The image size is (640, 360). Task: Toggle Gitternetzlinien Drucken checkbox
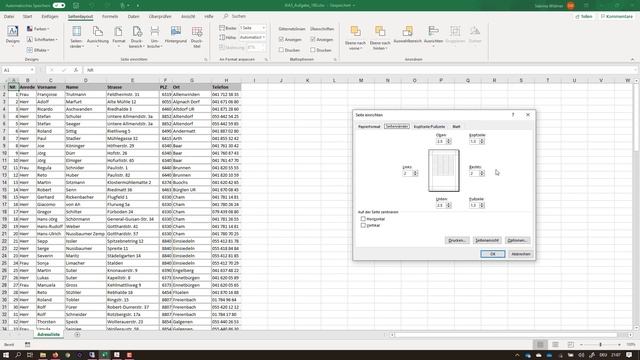pyautogui.click(x=281, y=50)
